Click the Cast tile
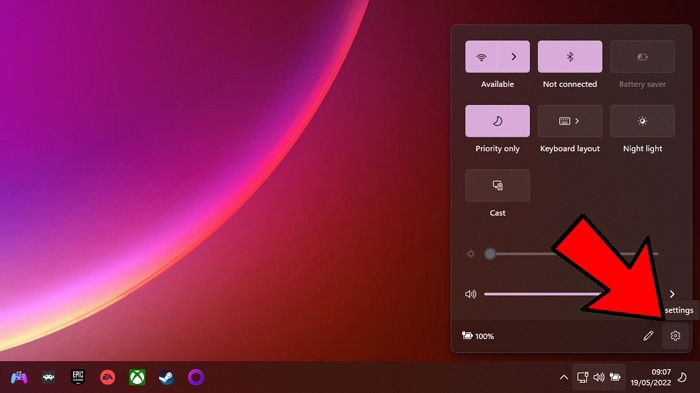Image resolution: width=700 pixels, height=393 pixels. click(x=497, y=185)
